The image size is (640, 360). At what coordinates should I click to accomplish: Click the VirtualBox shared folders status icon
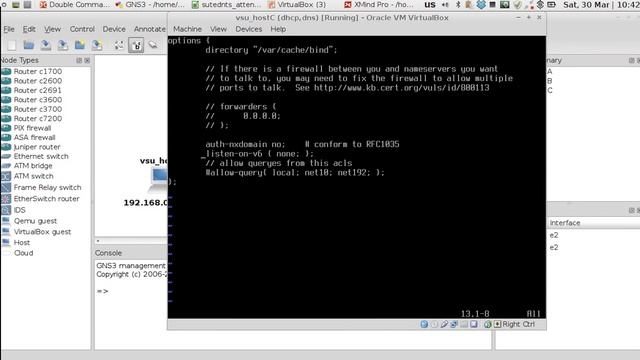(x=464, y=324)
